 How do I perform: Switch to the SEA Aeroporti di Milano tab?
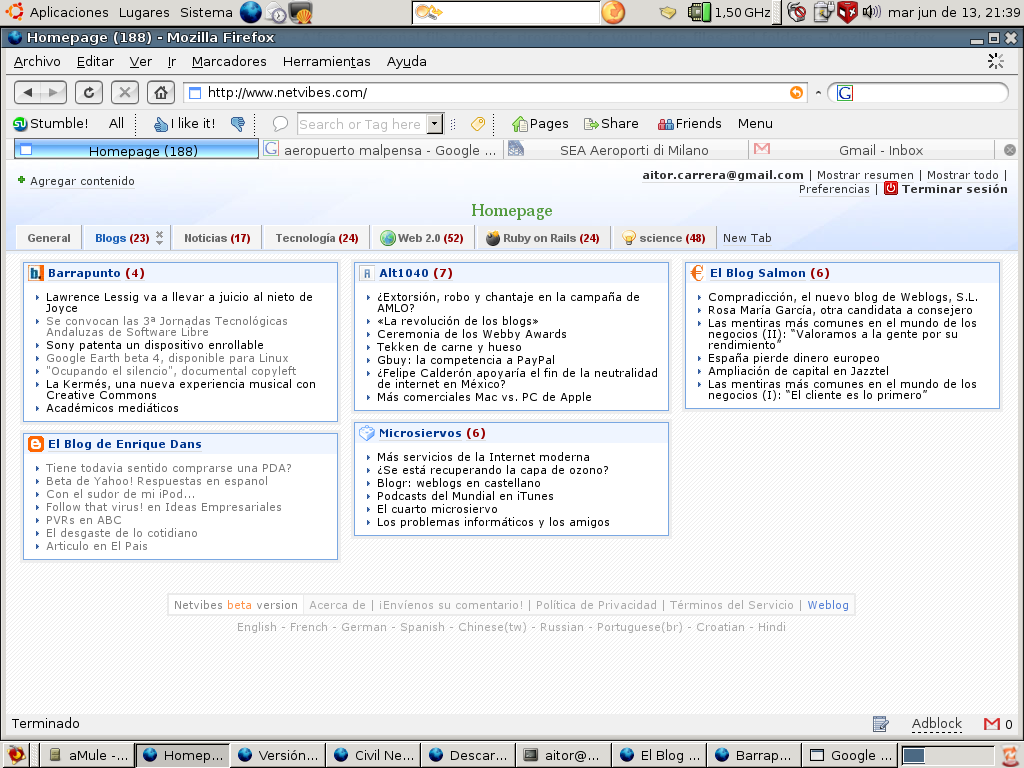(x=628, y=150)
